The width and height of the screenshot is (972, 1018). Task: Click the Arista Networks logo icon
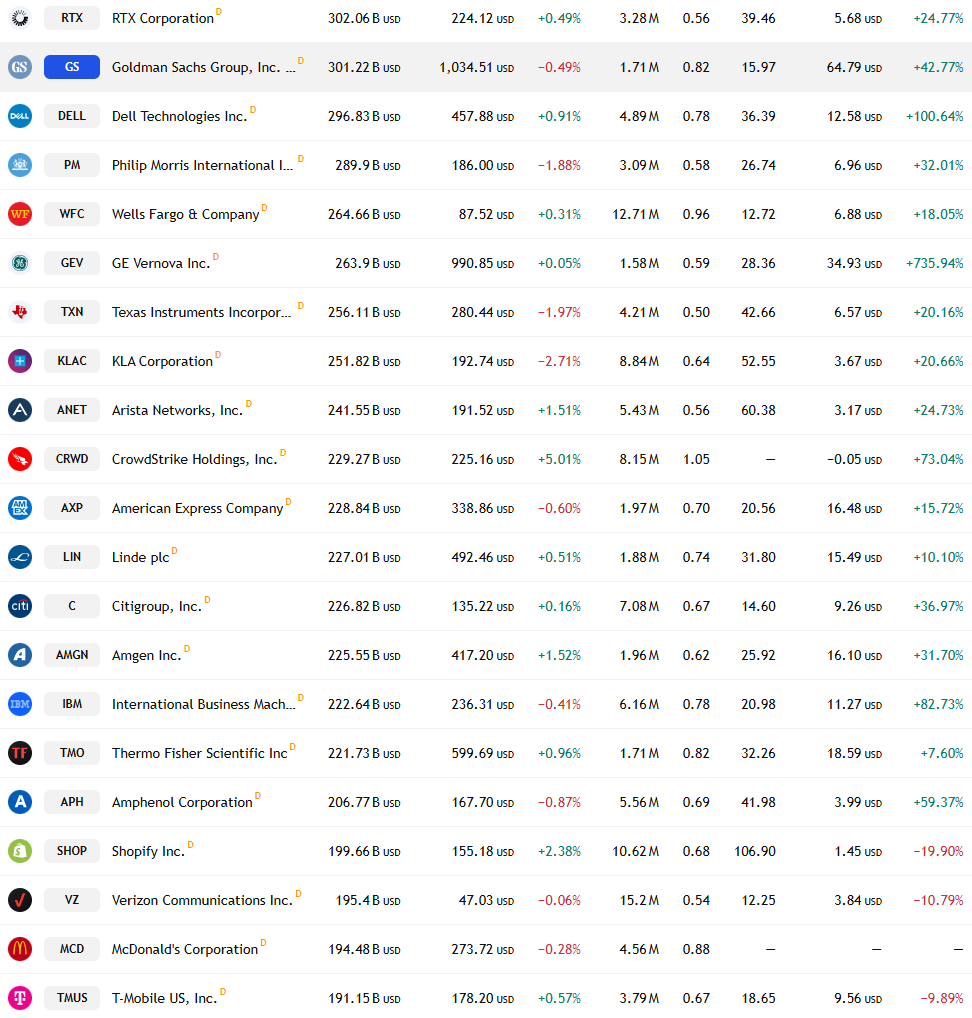20,410
